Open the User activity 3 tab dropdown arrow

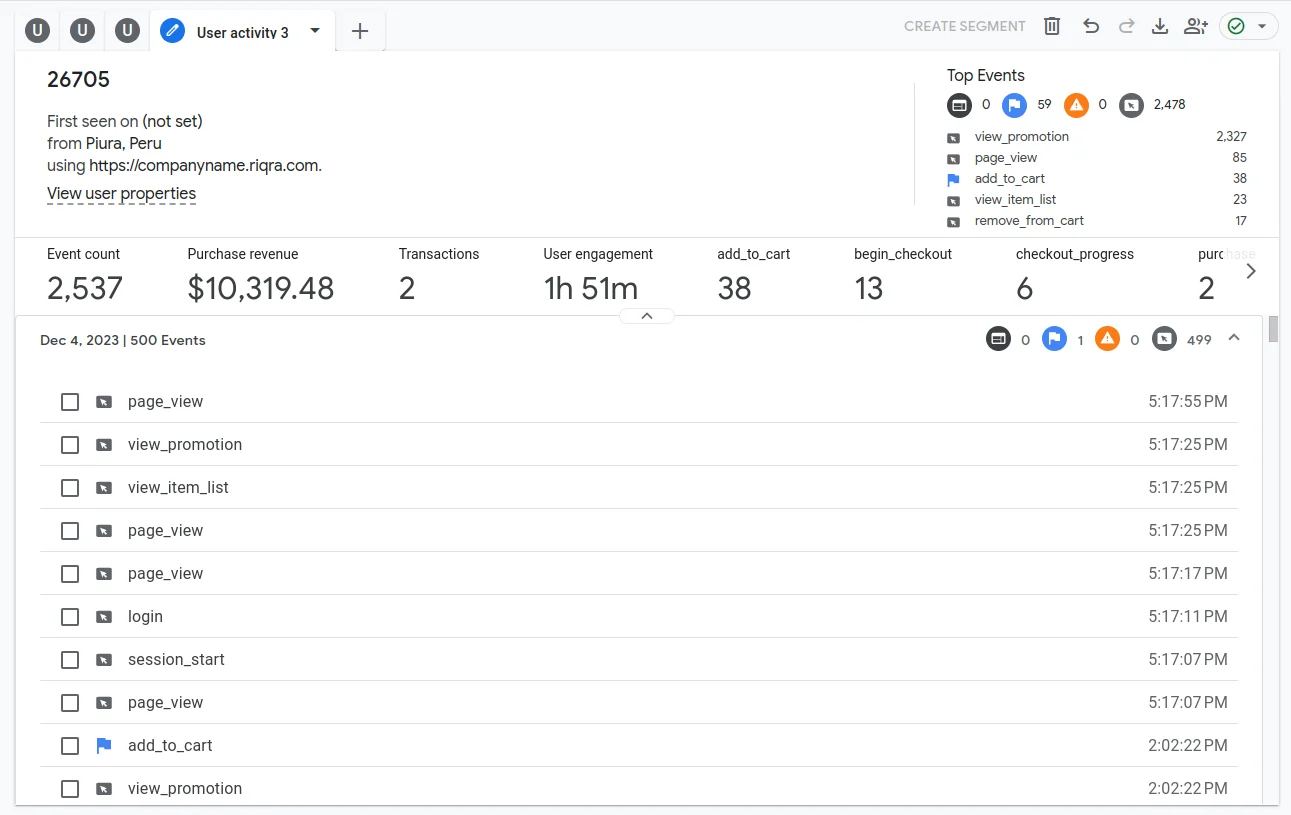coord(315,31)
